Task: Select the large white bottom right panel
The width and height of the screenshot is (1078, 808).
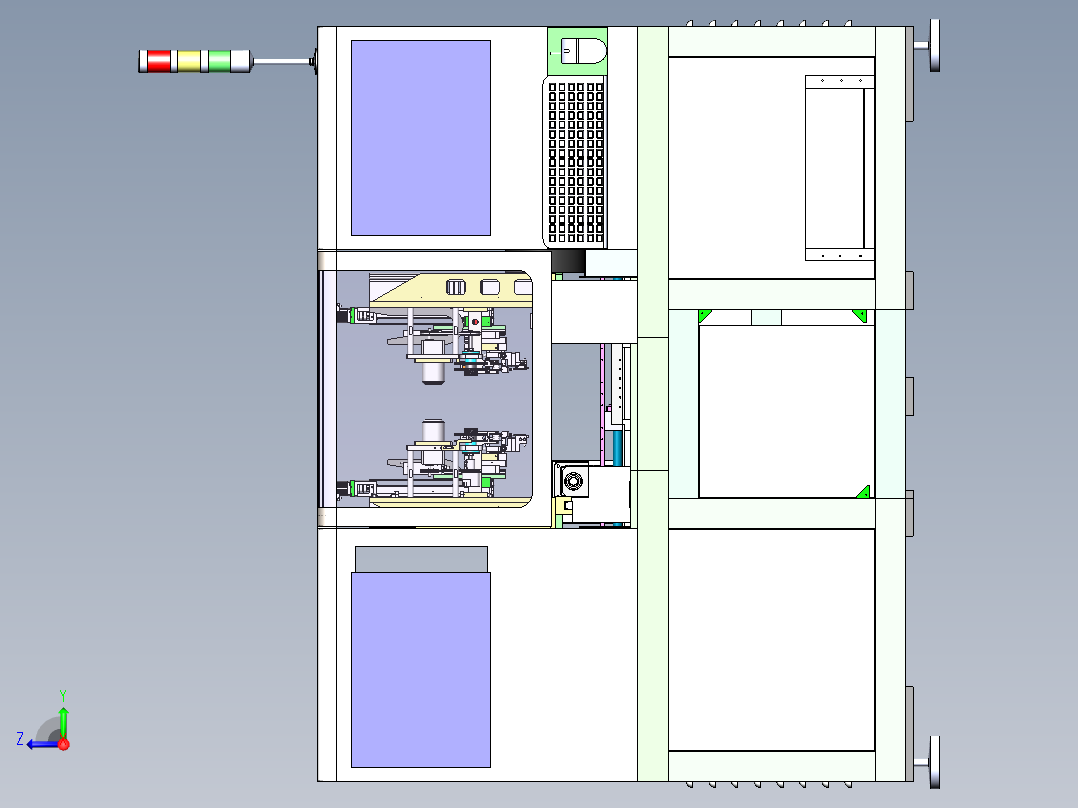Action: [771, 640]
